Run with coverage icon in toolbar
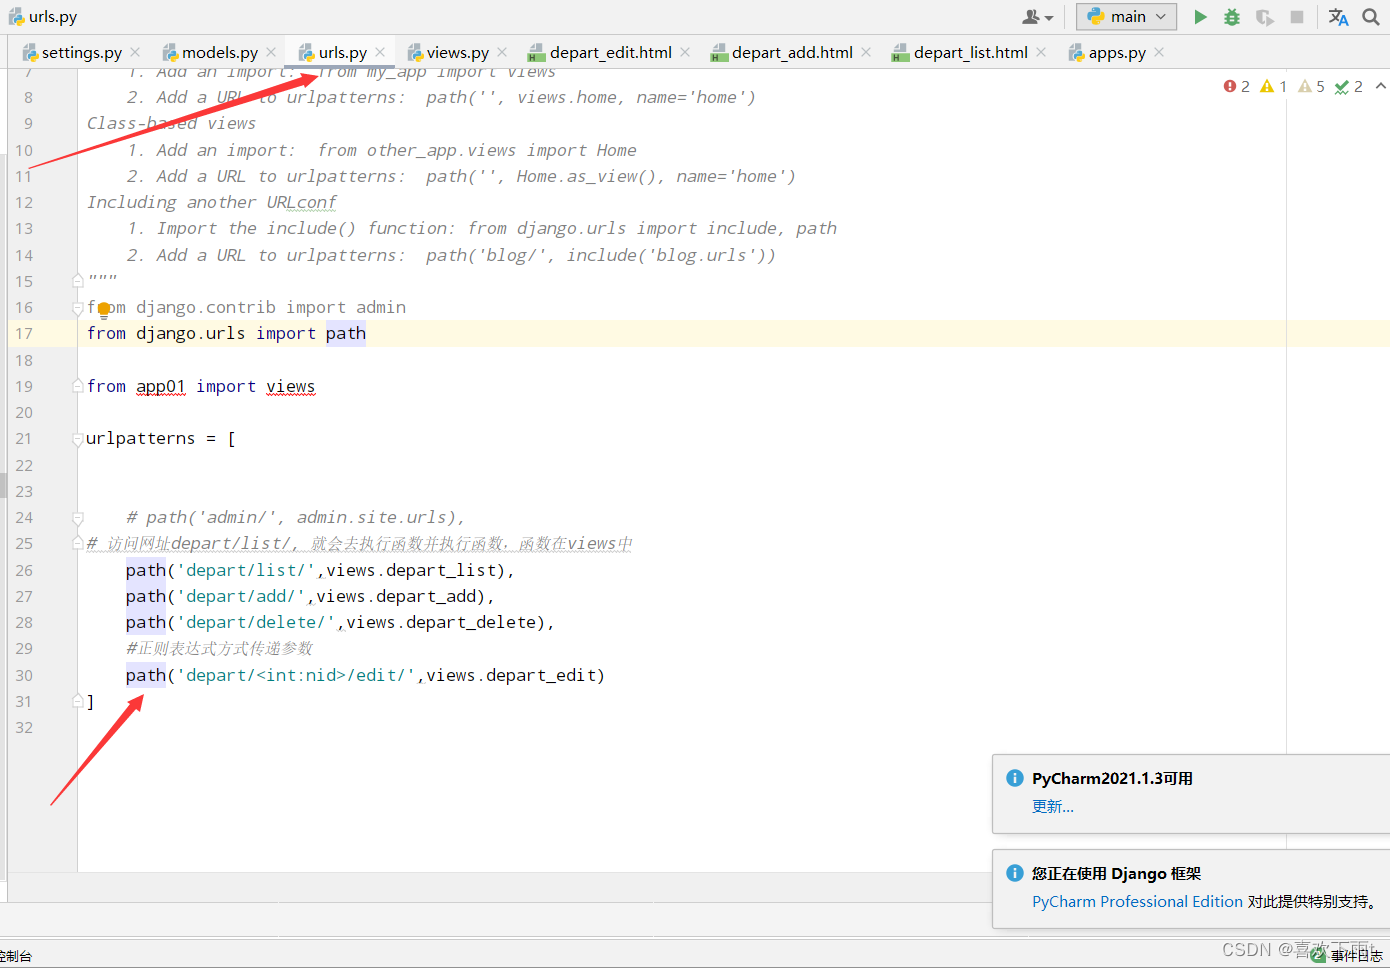1390x968 pixels. 1265,17
